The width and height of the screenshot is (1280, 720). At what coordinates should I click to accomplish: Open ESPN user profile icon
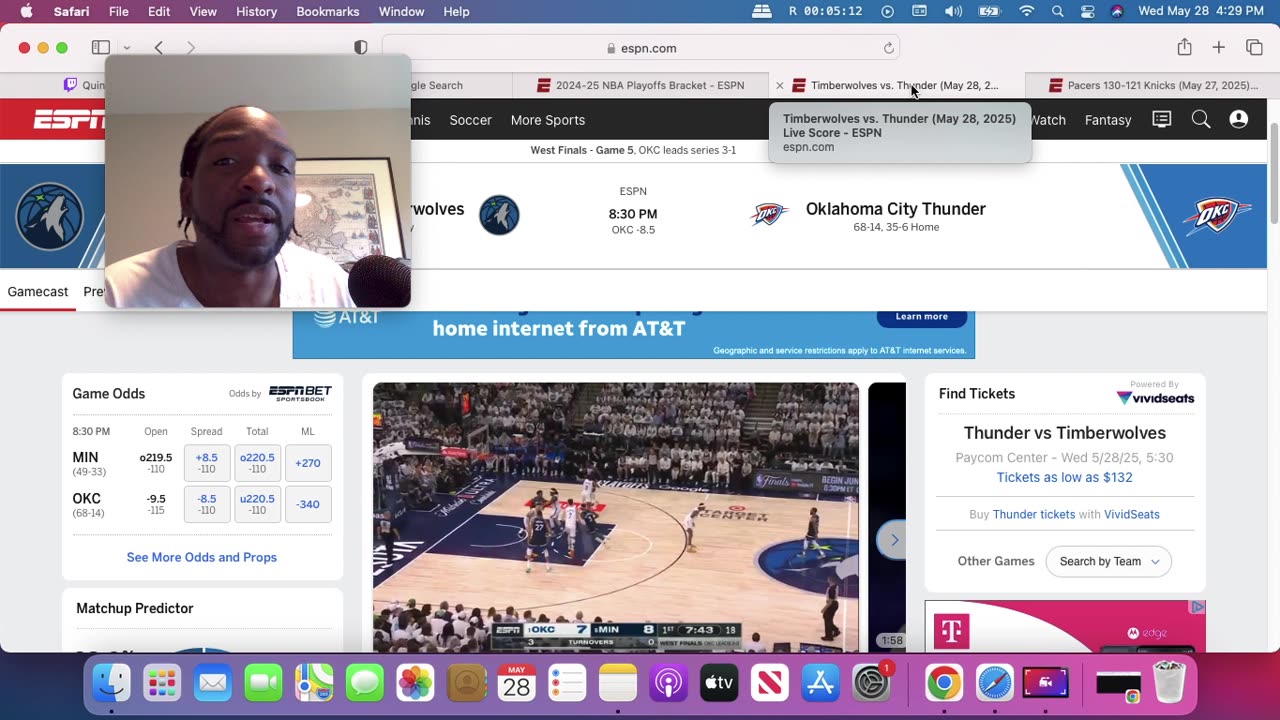pyautogui.click(x=1239, y=120)
